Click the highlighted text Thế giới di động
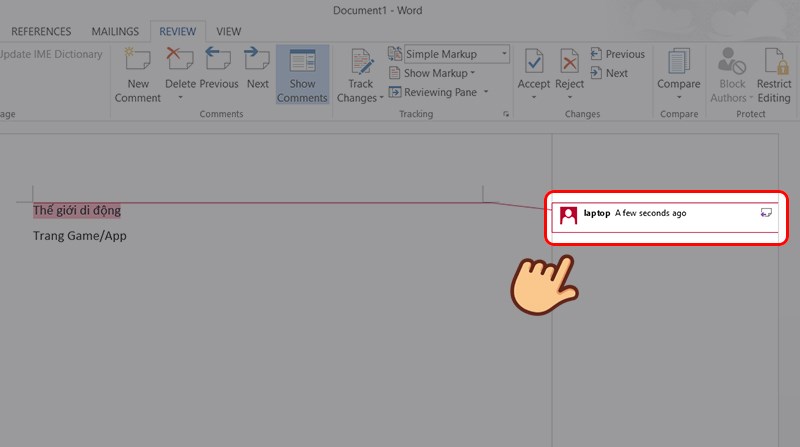This screenshot has height=447, width=800. click(77, 210)
